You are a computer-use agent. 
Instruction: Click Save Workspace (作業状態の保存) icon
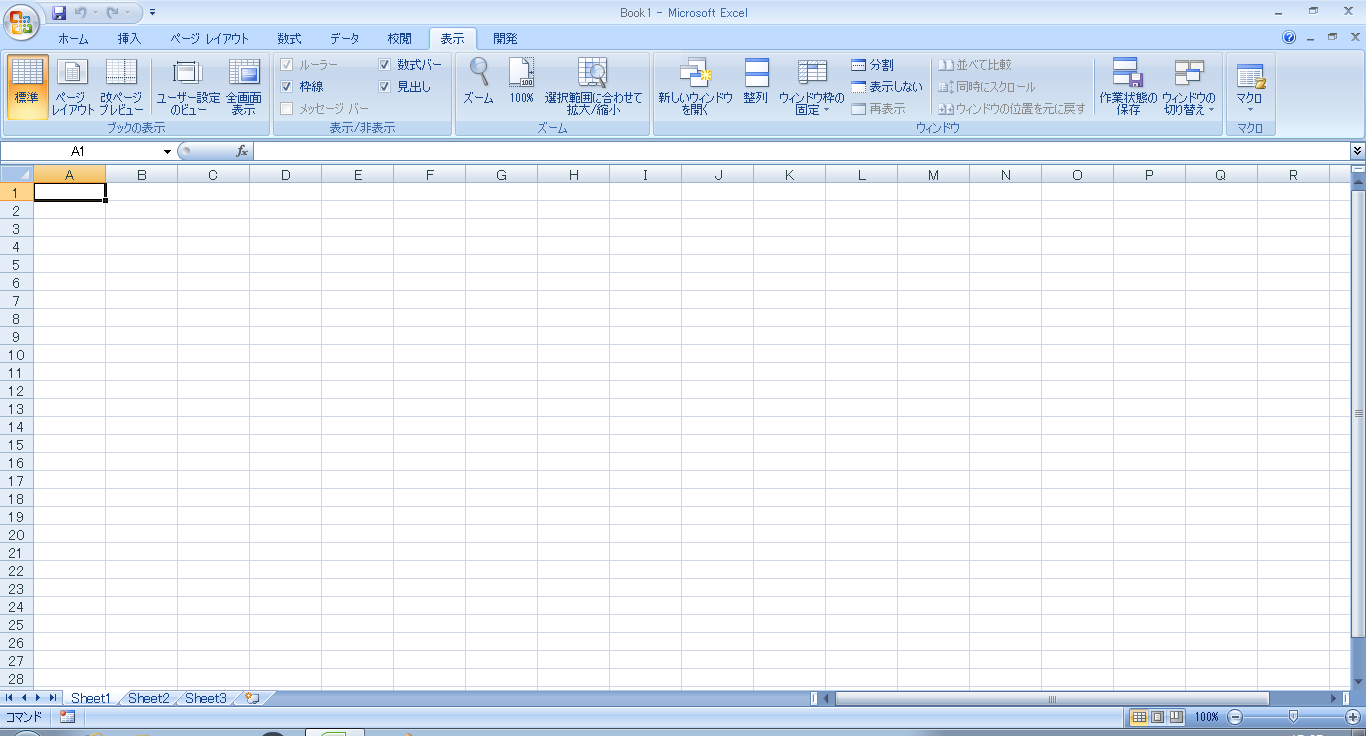(1127, 86)
